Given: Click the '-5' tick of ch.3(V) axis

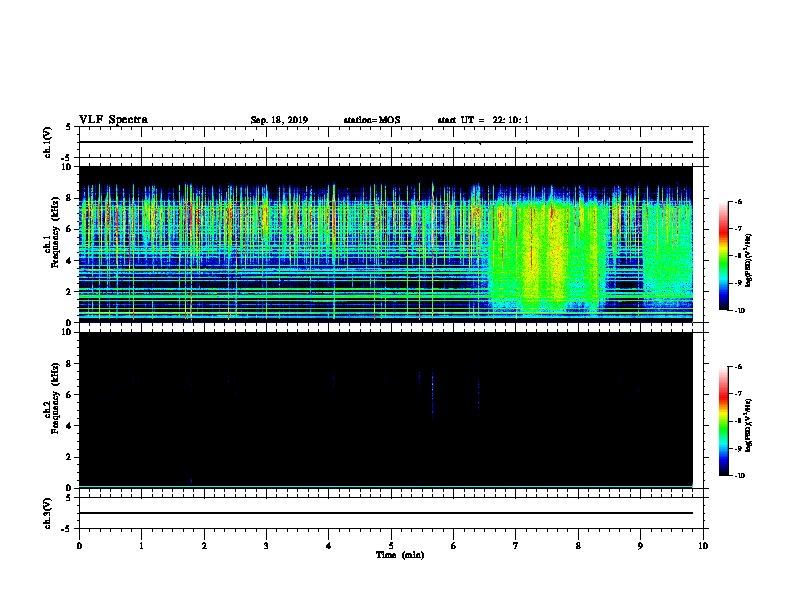Looking at the screenshot, I should [x=67, y=529].
